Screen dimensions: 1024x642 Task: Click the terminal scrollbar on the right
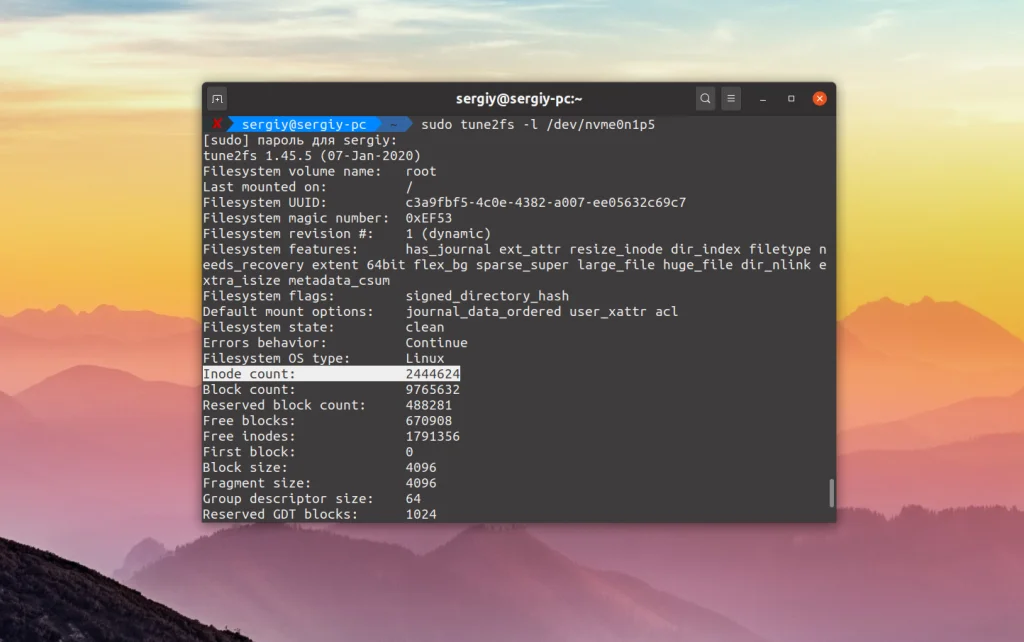(x=831, y=495)
